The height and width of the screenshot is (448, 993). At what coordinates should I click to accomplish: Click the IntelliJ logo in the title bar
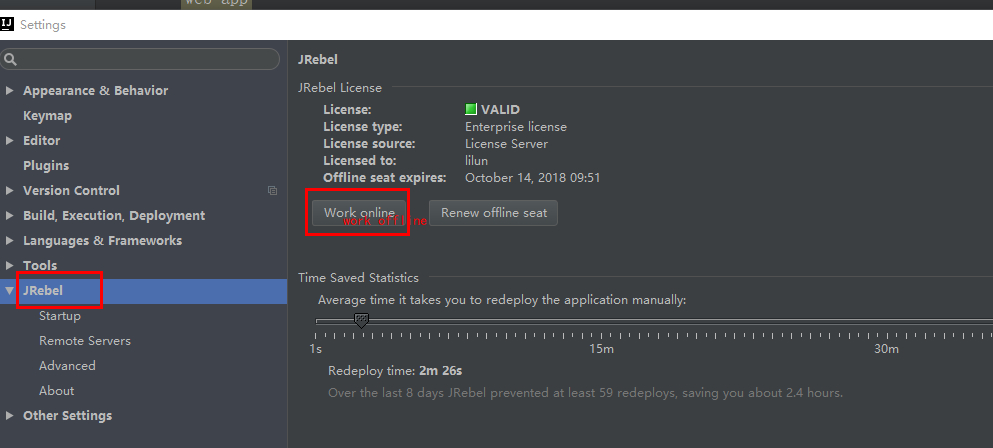tap(6, 25)
